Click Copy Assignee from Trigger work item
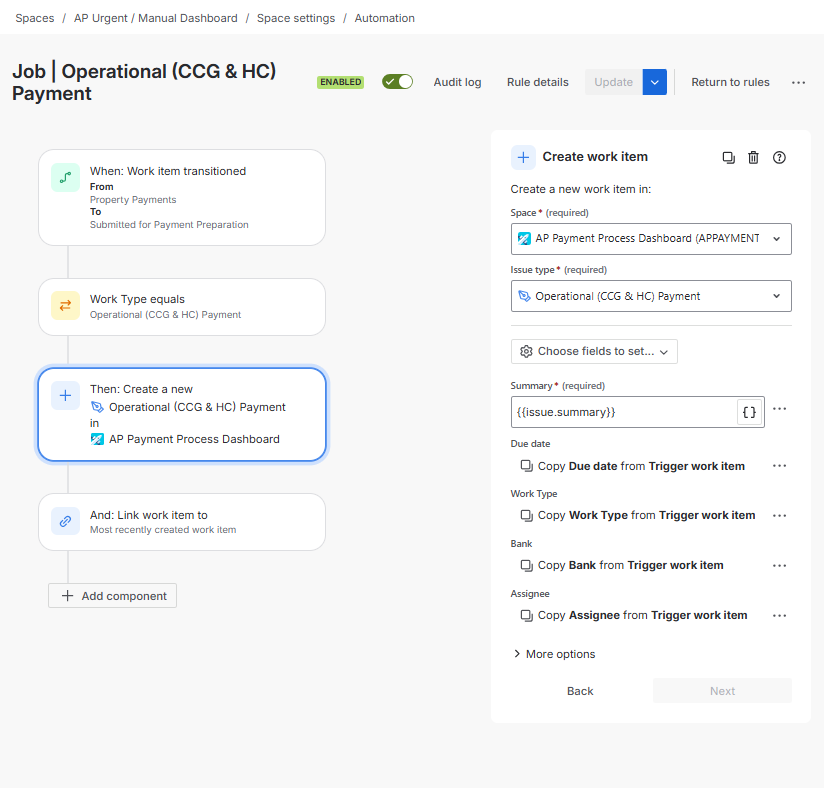 click(x=642, y=615)
